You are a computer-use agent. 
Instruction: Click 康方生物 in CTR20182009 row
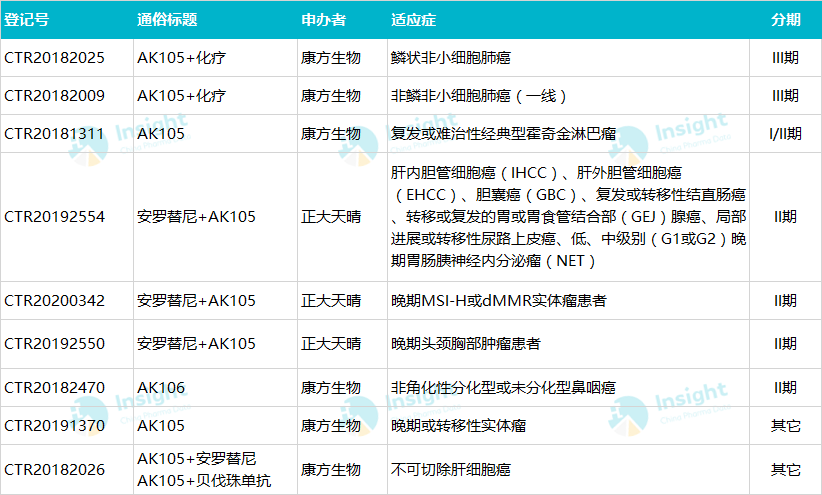[331, 96]
